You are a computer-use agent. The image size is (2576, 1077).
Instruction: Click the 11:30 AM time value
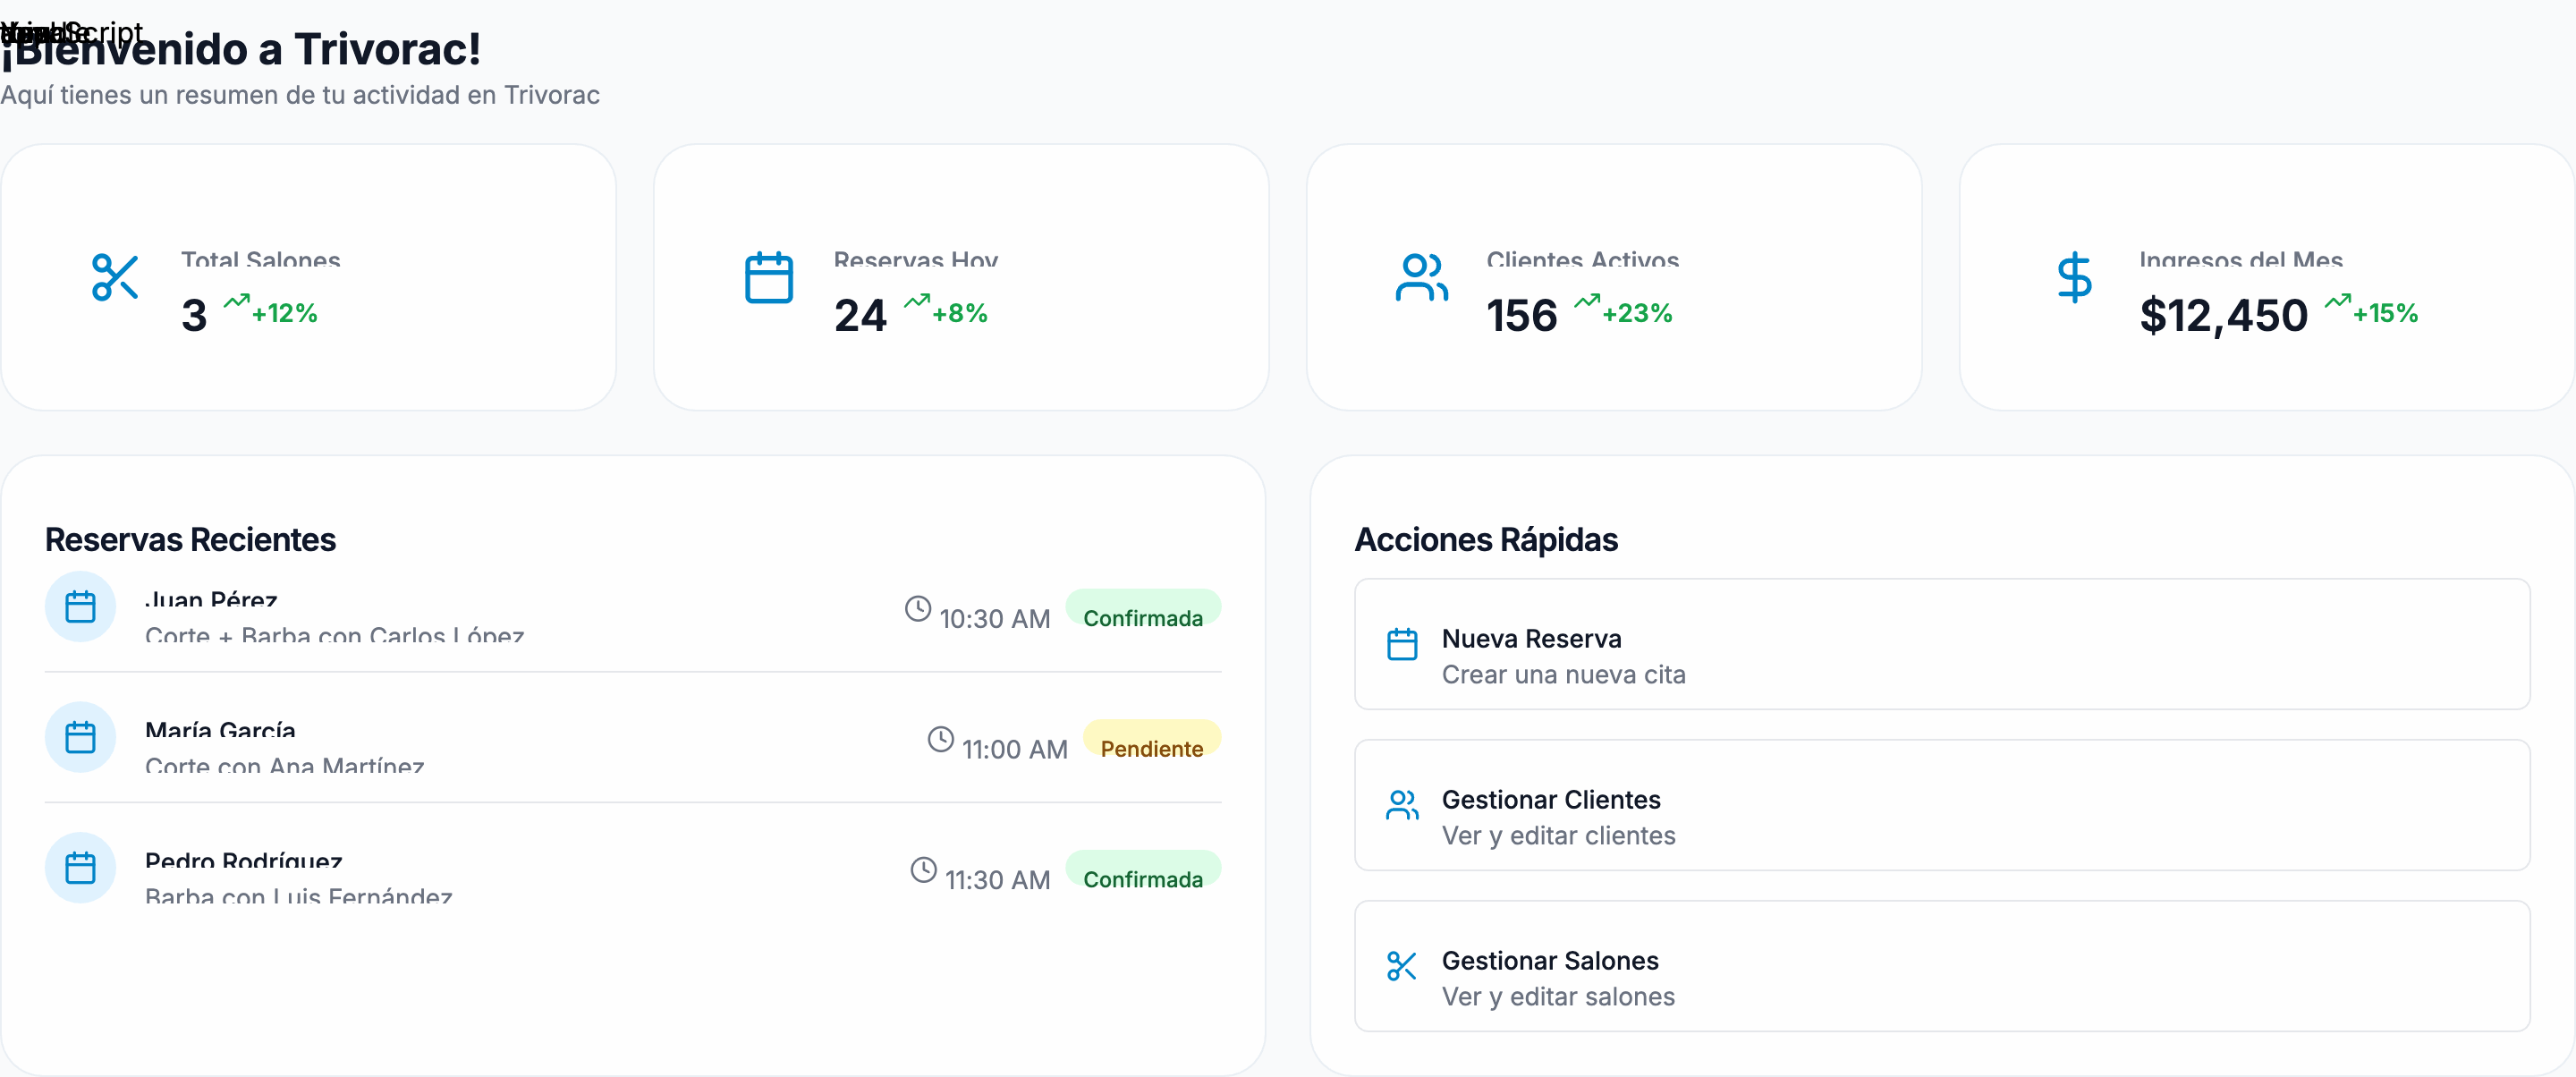(998, 880)
